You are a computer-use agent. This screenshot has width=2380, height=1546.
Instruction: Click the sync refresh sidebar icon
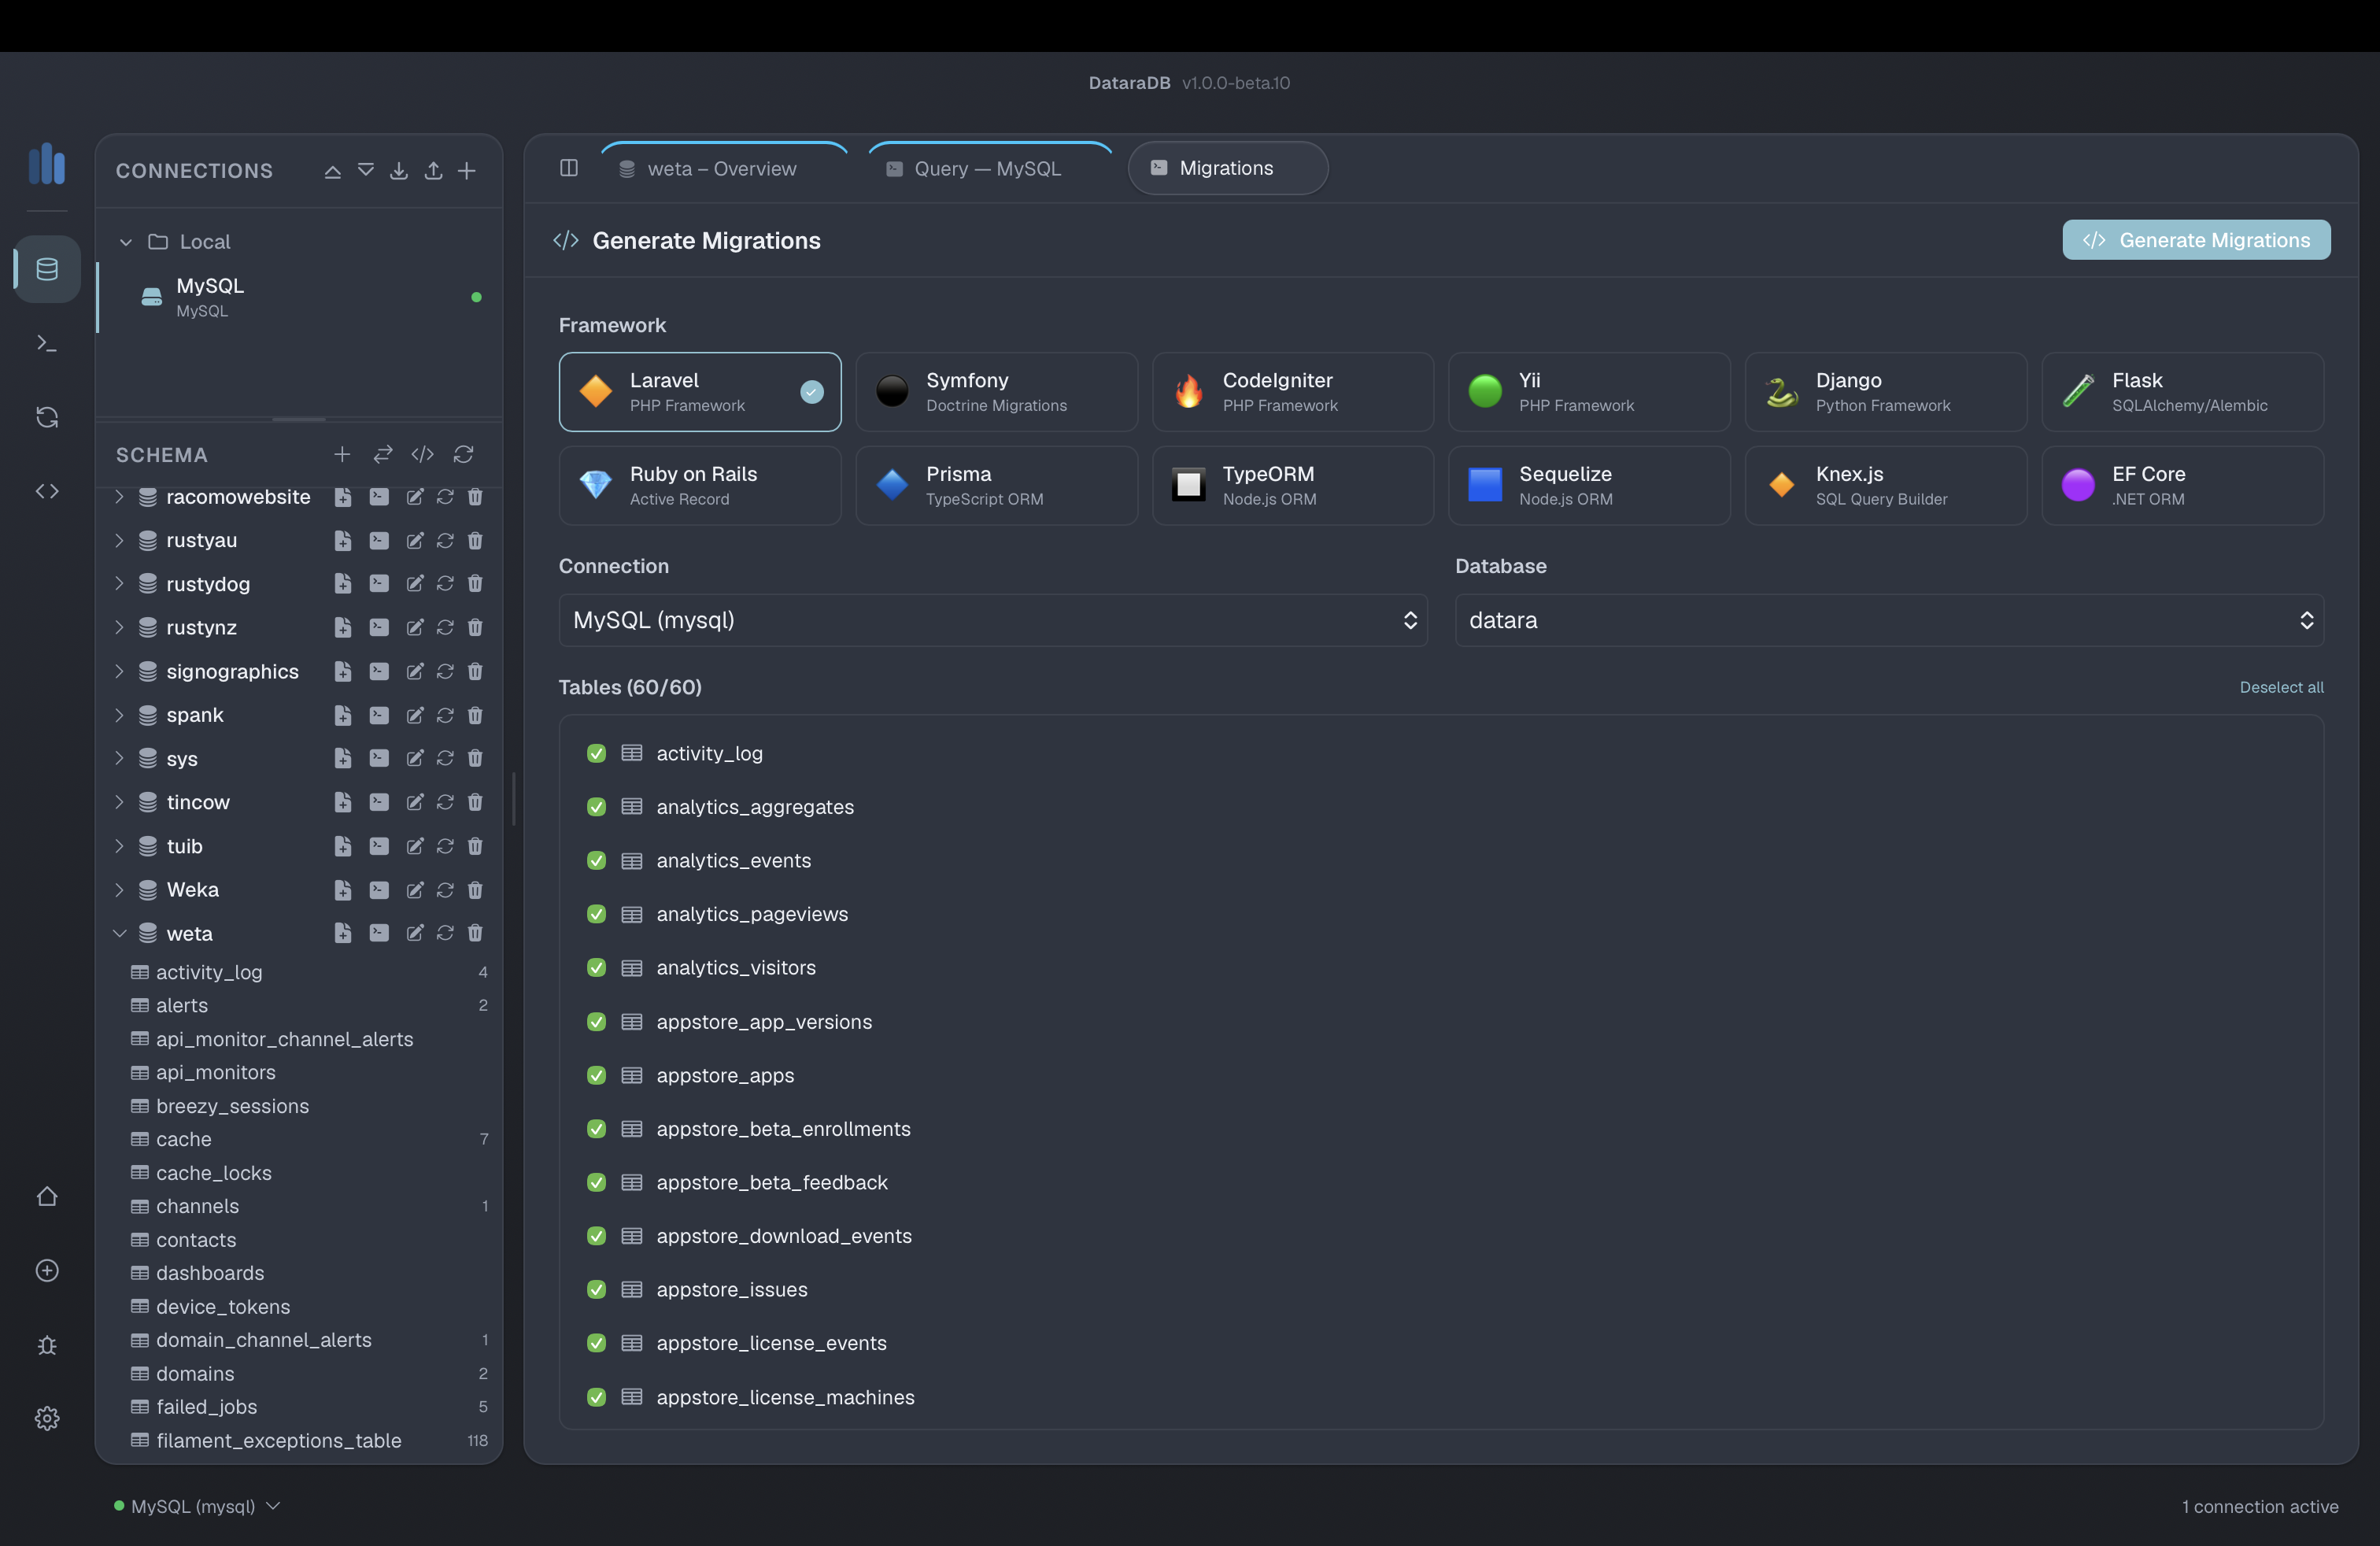point(47,417)
